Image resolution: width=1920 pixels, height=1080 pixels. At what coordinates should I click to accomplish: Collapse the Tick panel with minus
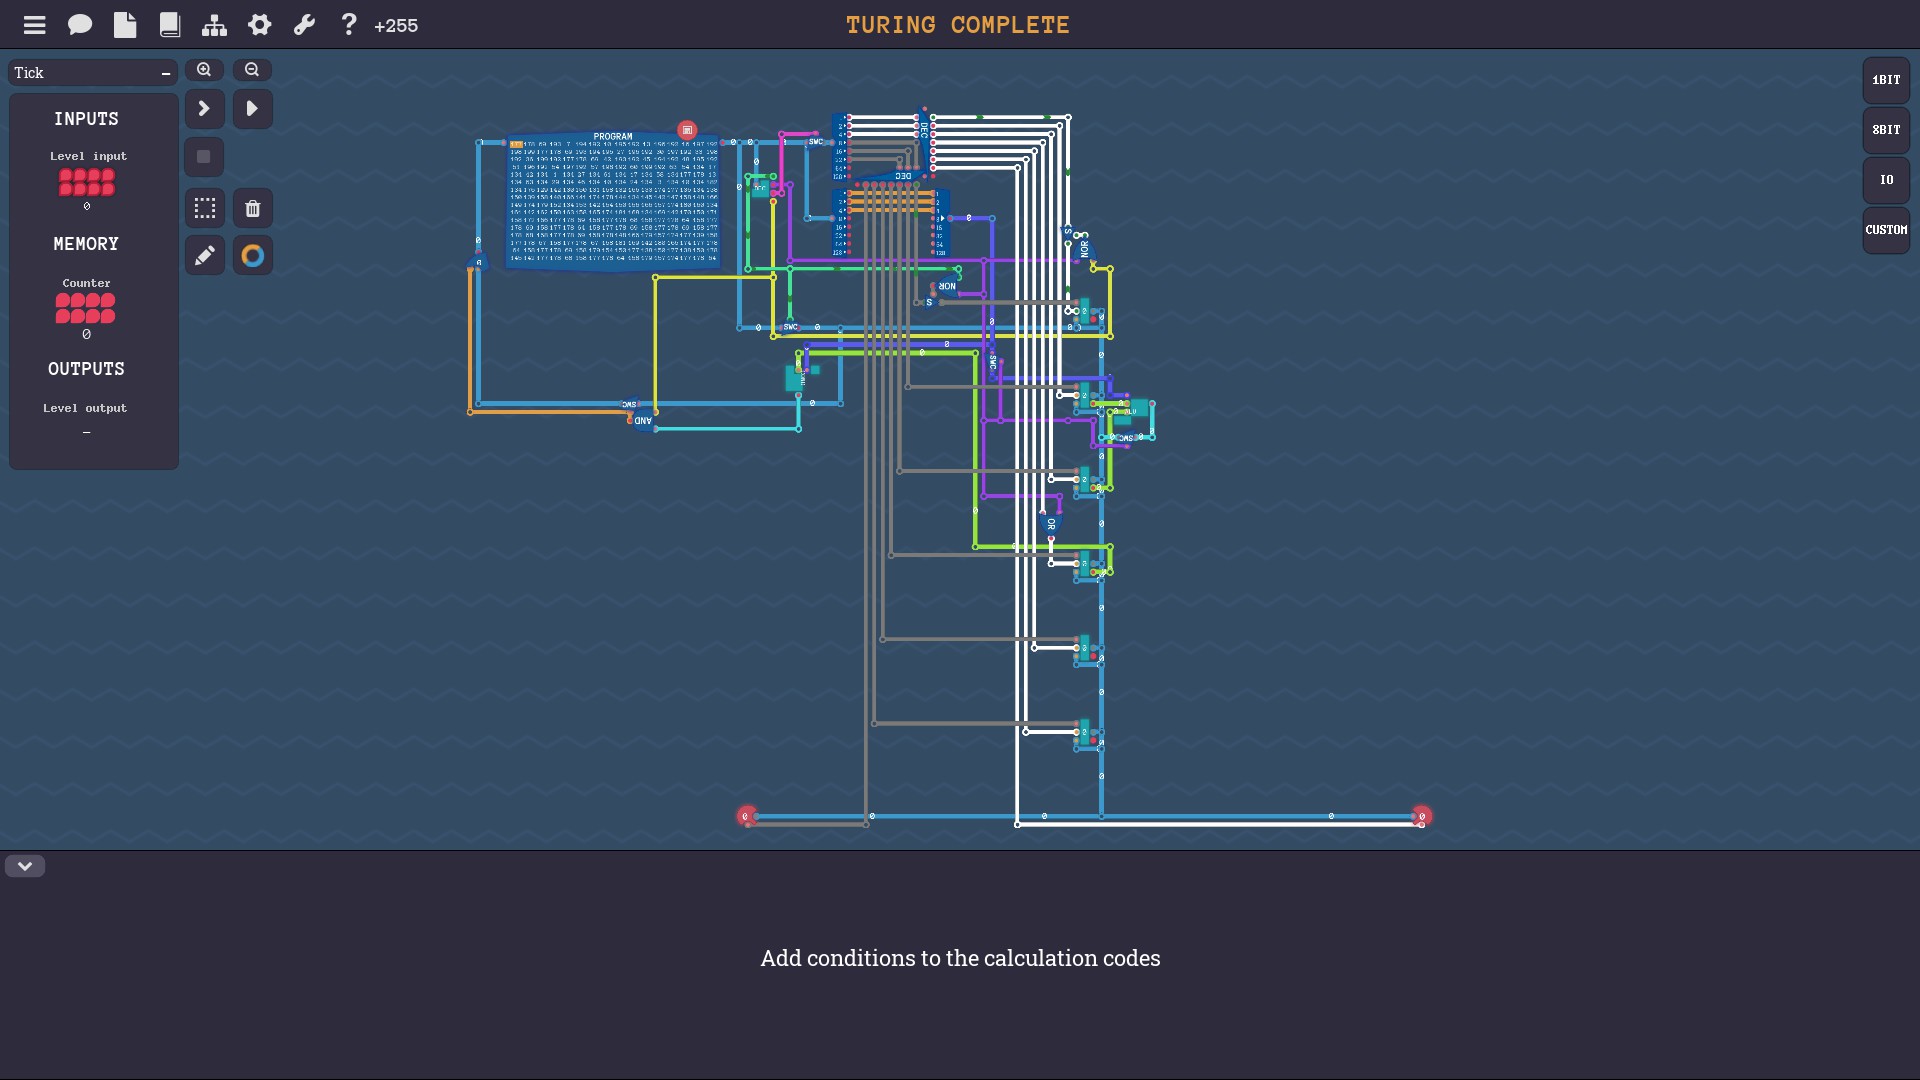(166, 73)
